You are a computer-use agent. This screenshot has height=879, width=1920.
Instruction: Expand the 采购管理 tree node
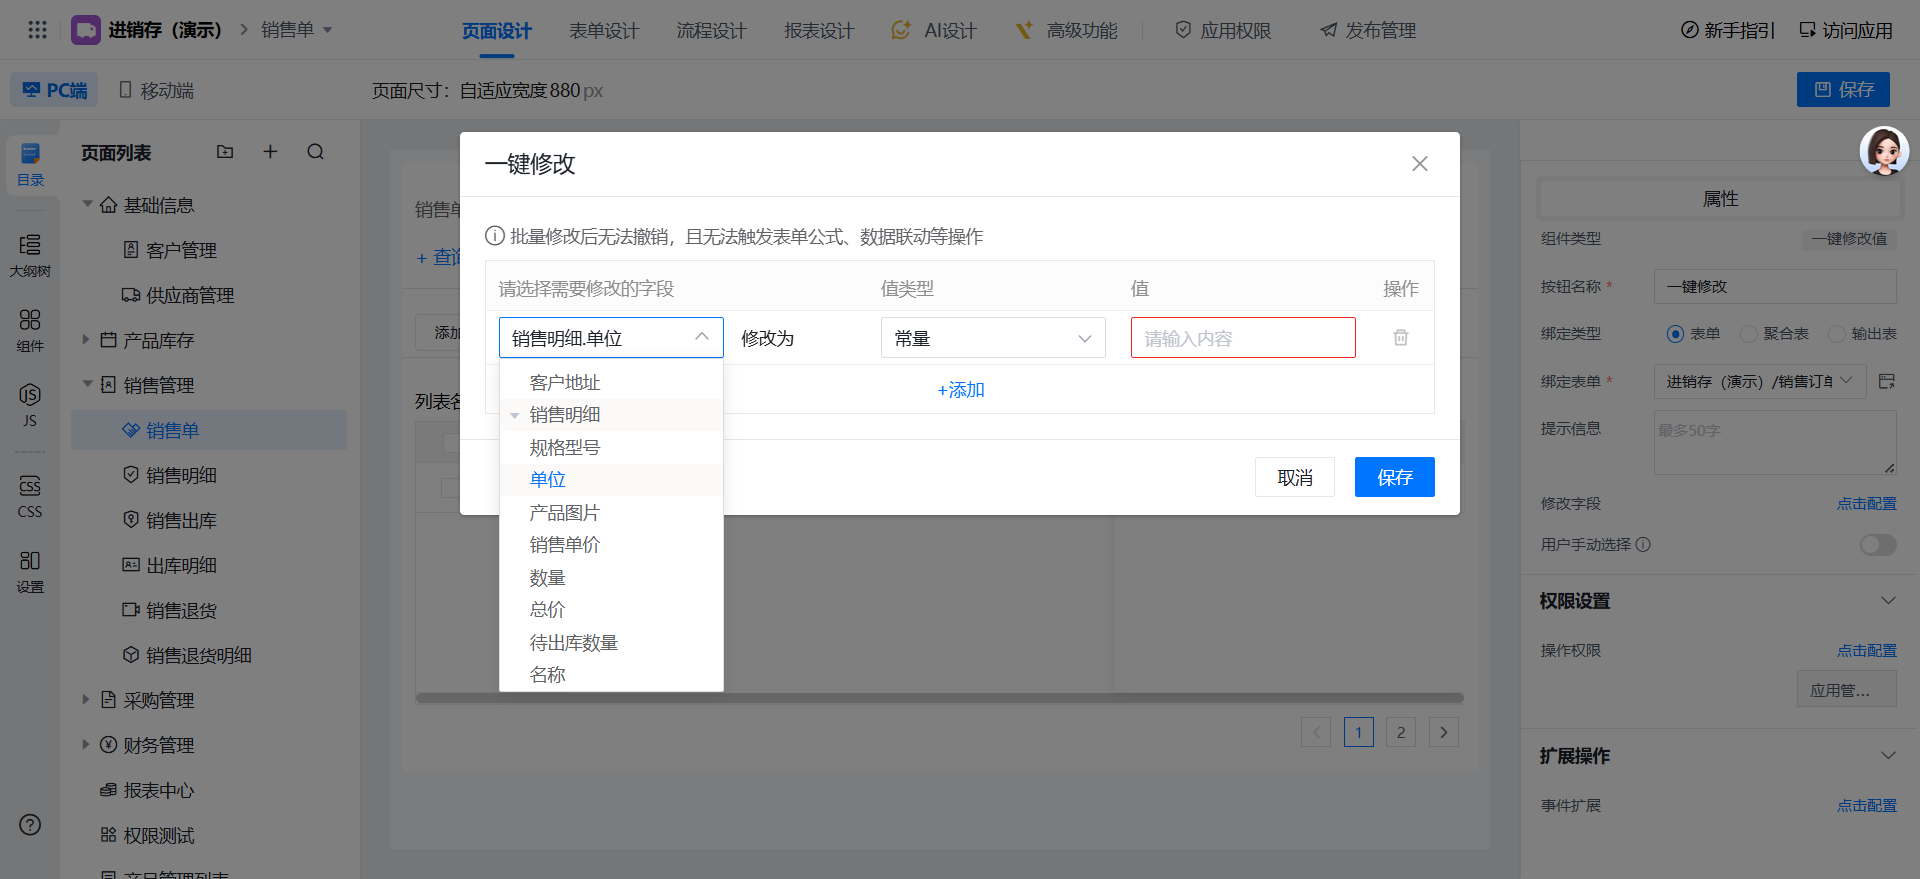click(86, 700)
